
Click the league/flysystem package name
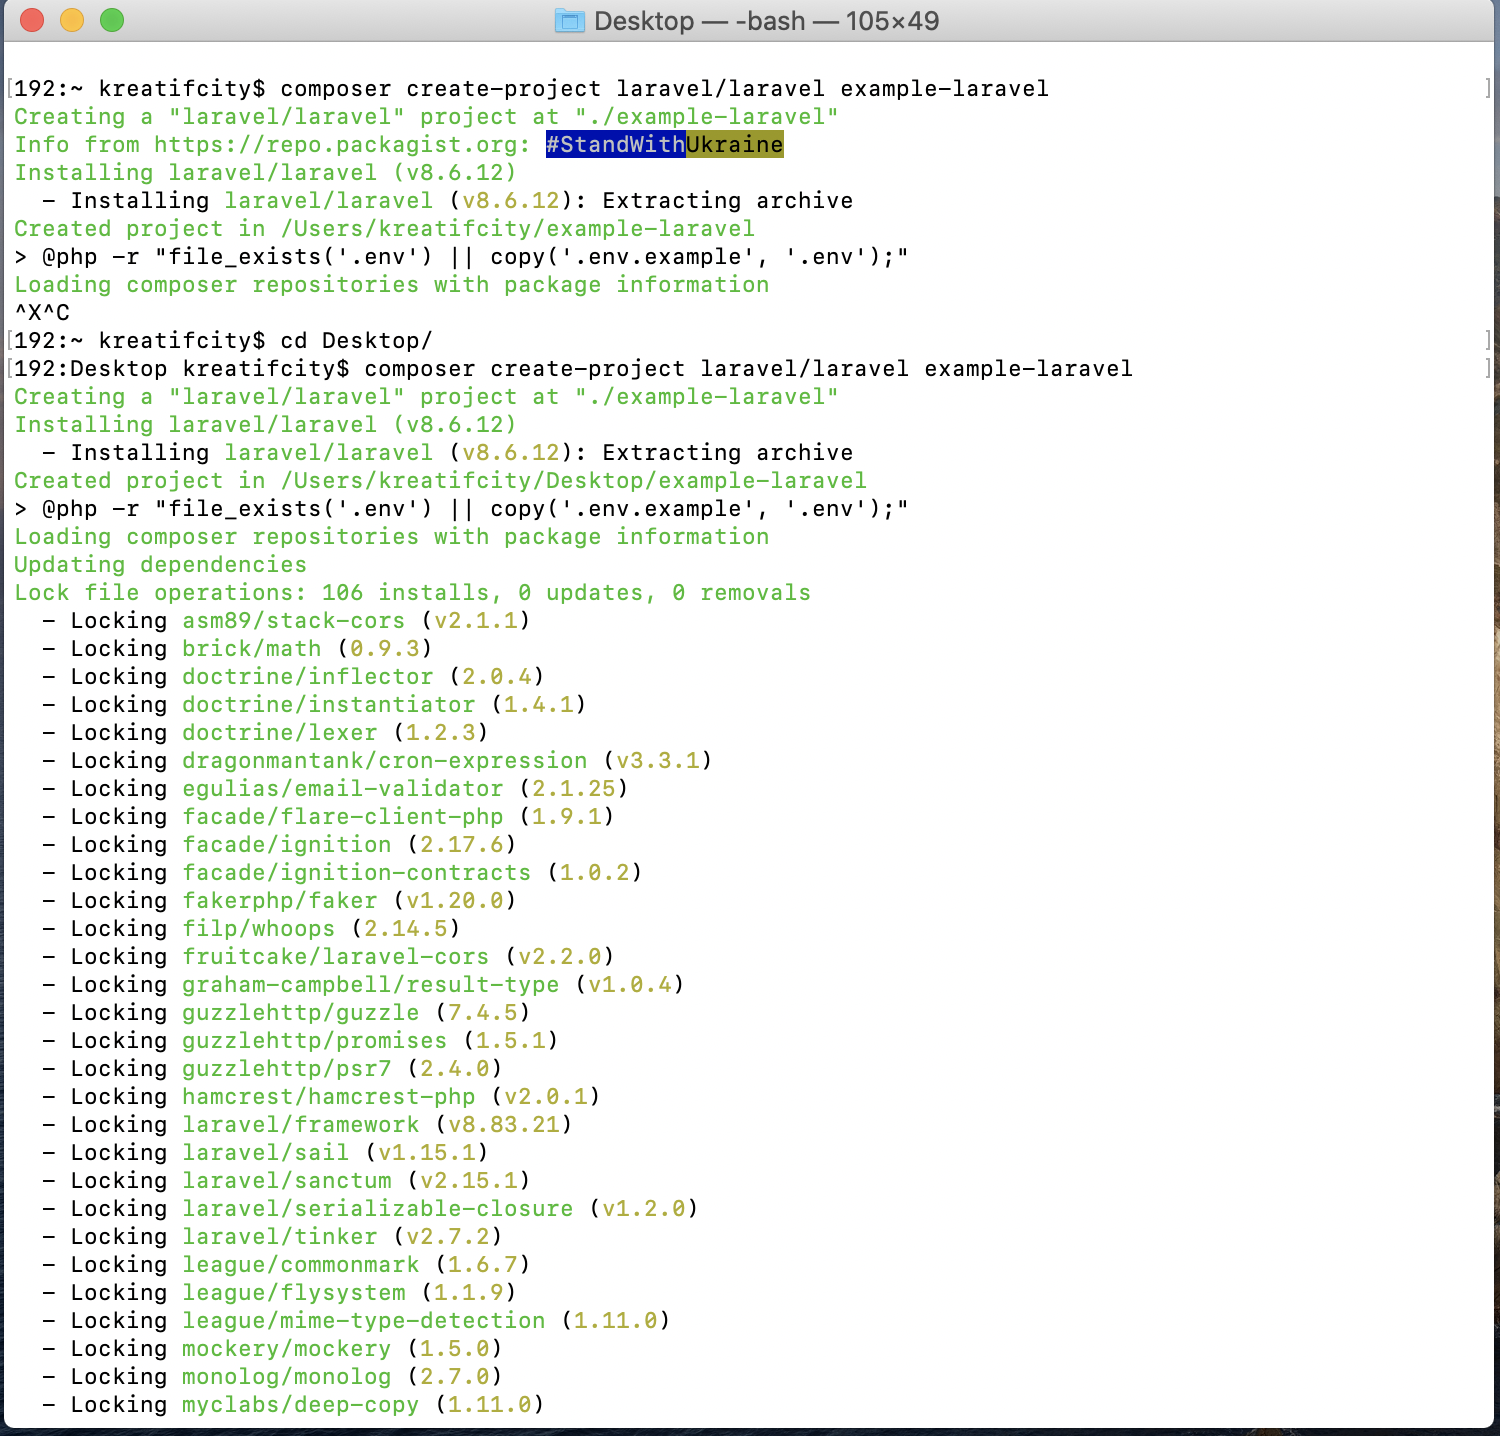pyautogui.click(x=293, y=1293)
